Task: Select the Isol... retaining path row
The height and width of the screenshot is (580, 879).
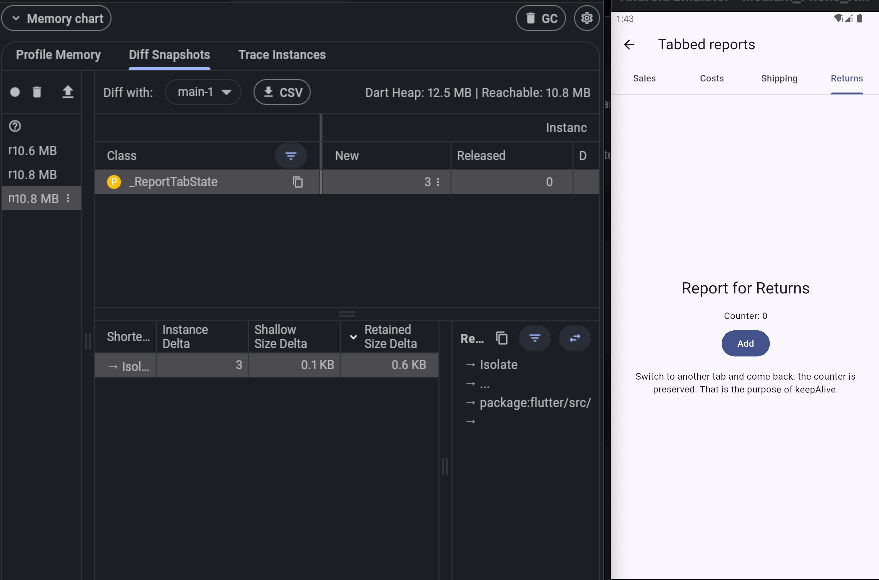Action: (266, 365)
